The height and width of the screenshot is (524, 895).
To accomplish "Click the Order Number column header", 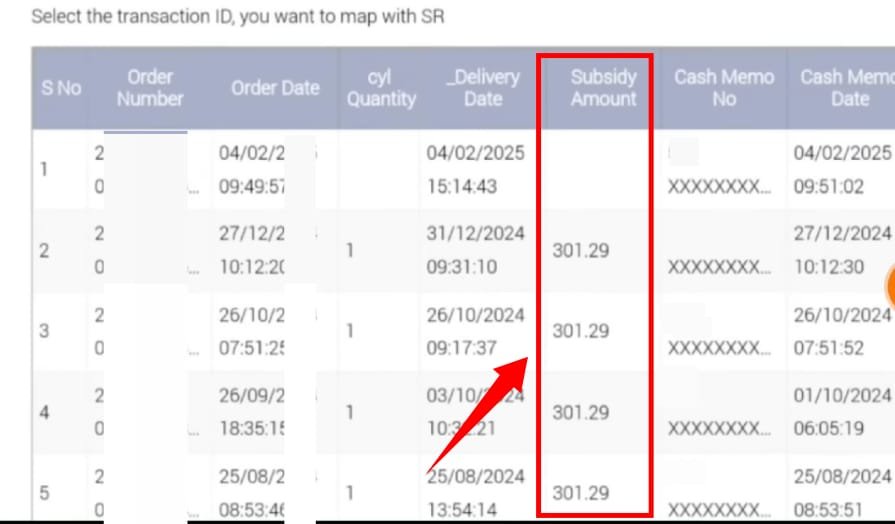I will [149, 88].
